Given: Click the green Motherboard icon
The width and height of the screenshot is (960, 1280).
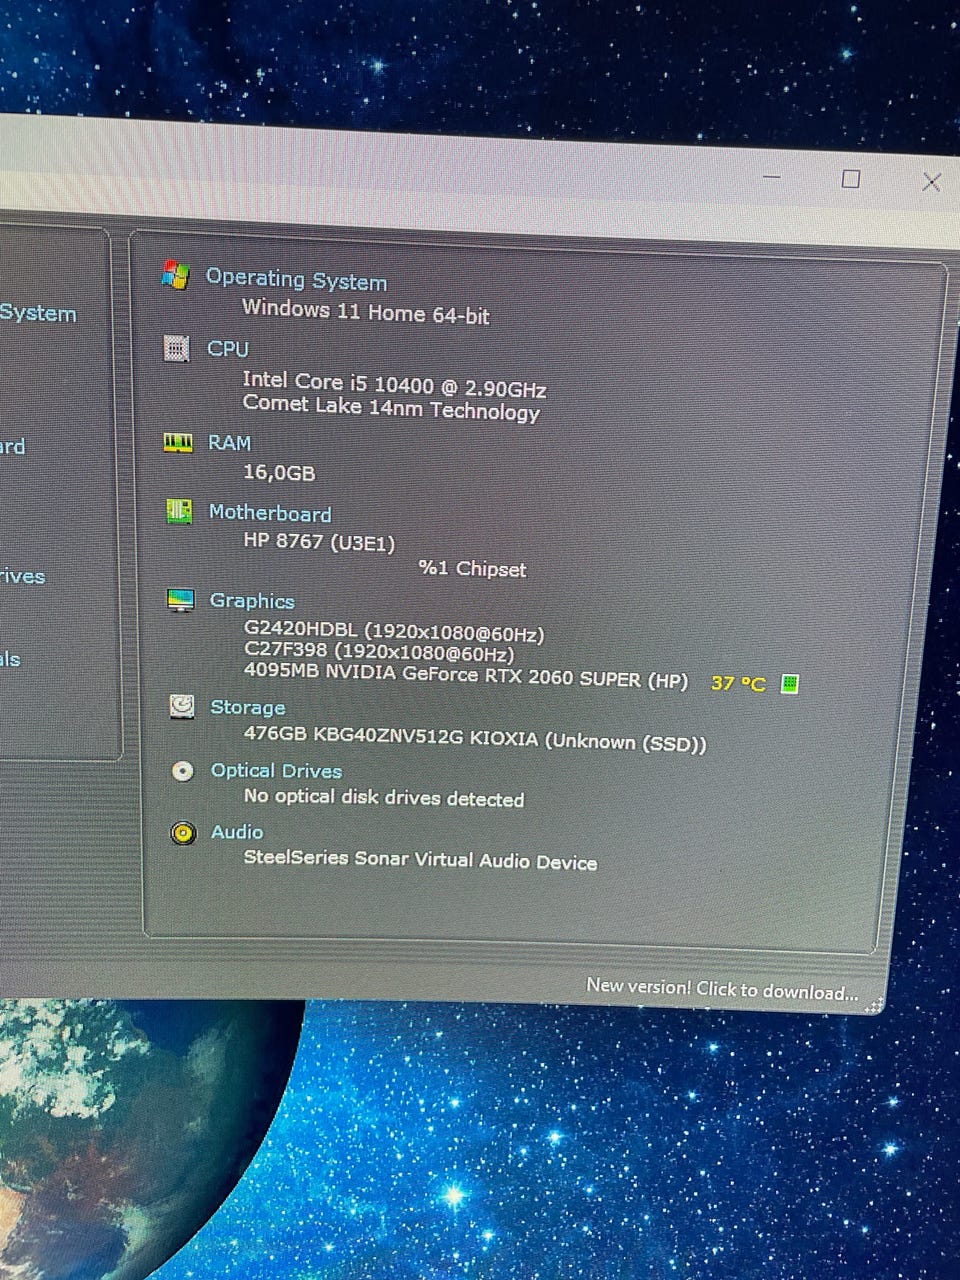Looking at the screenshot, I should coord(179,511).
